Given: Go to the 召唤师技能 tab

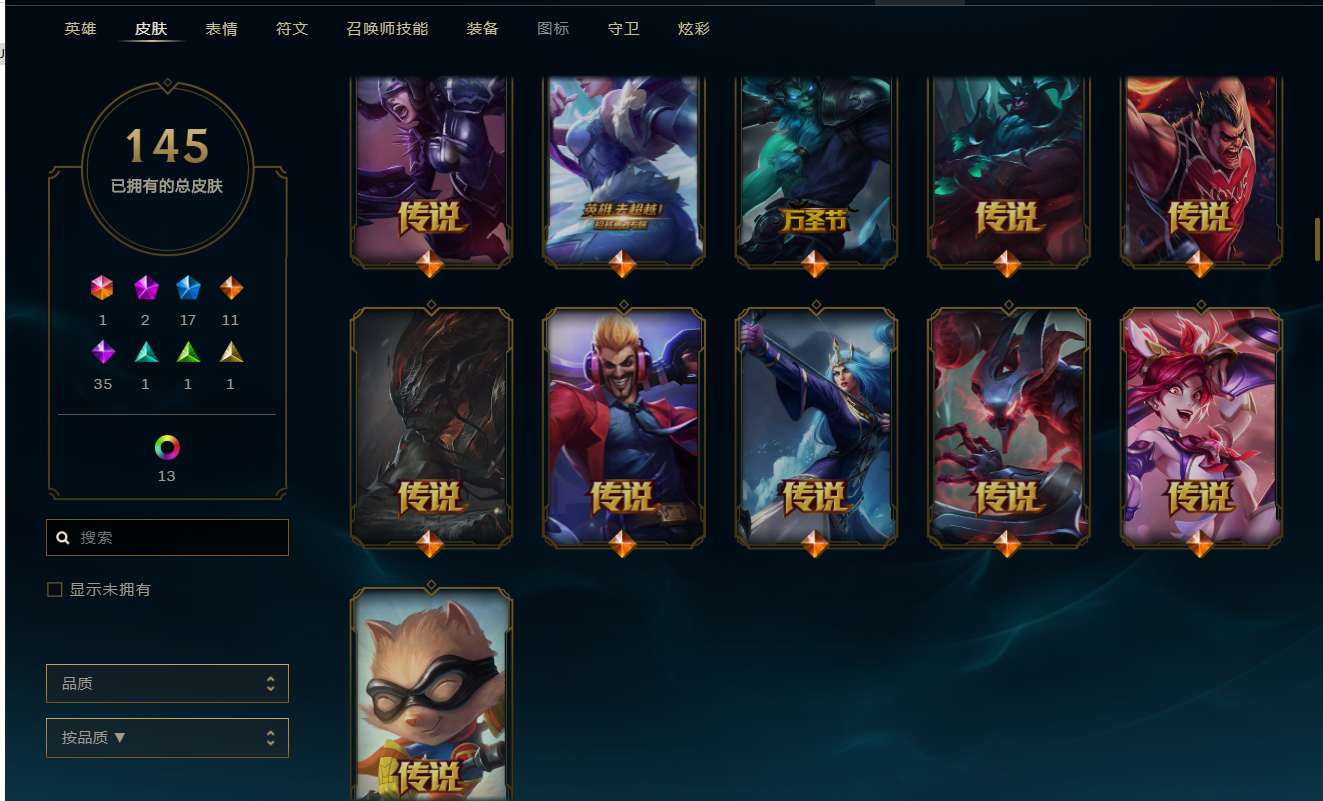Looking at the screenshot, I should (387, 29).
